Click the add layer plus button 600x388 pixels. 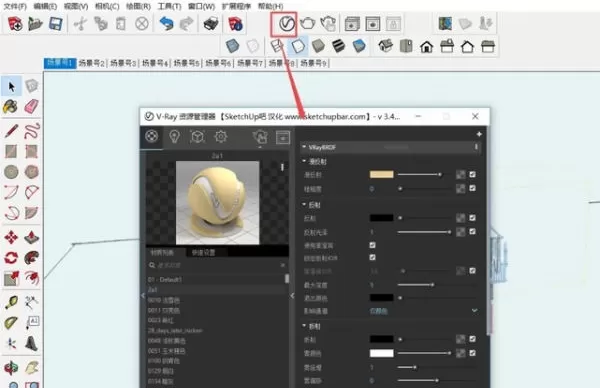479,134
